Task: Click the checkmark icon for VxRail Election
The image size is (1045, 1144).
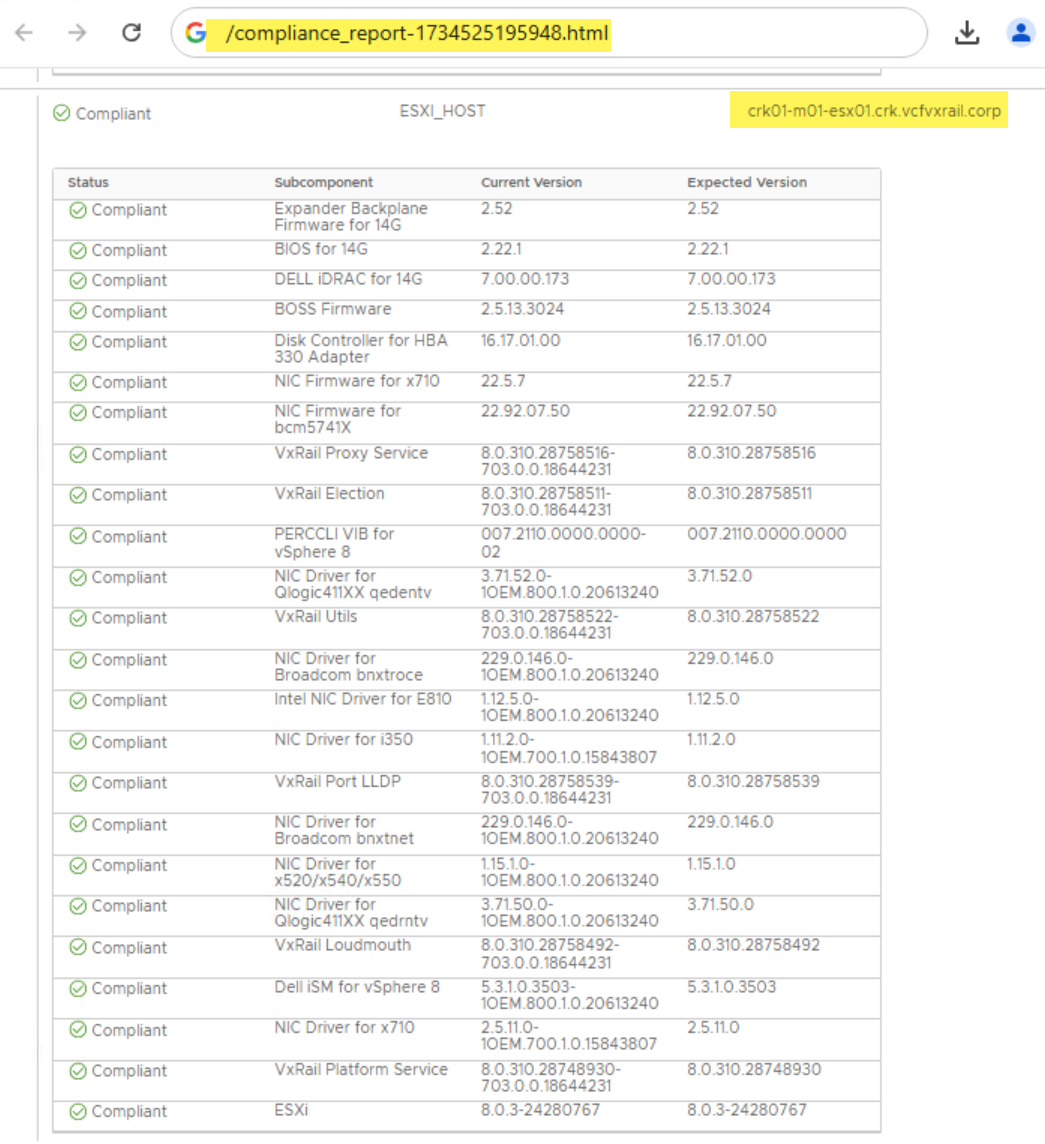Action: (78, 496)
